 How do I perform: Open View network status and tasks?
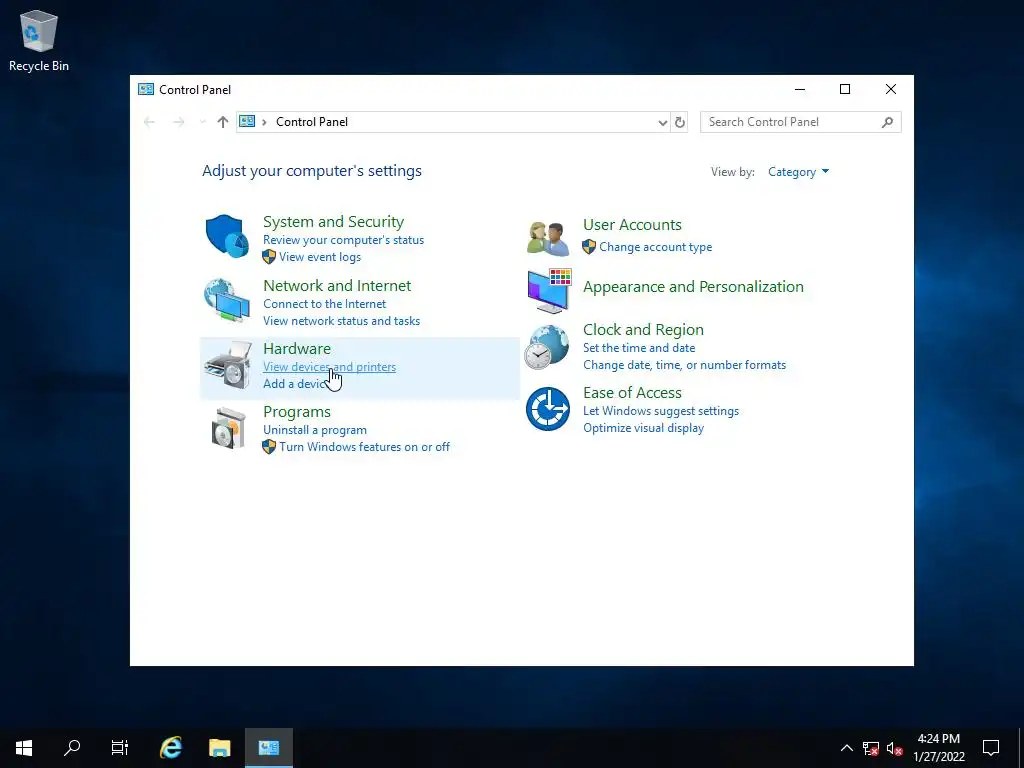pyautogui.click(x=341, y=321)
